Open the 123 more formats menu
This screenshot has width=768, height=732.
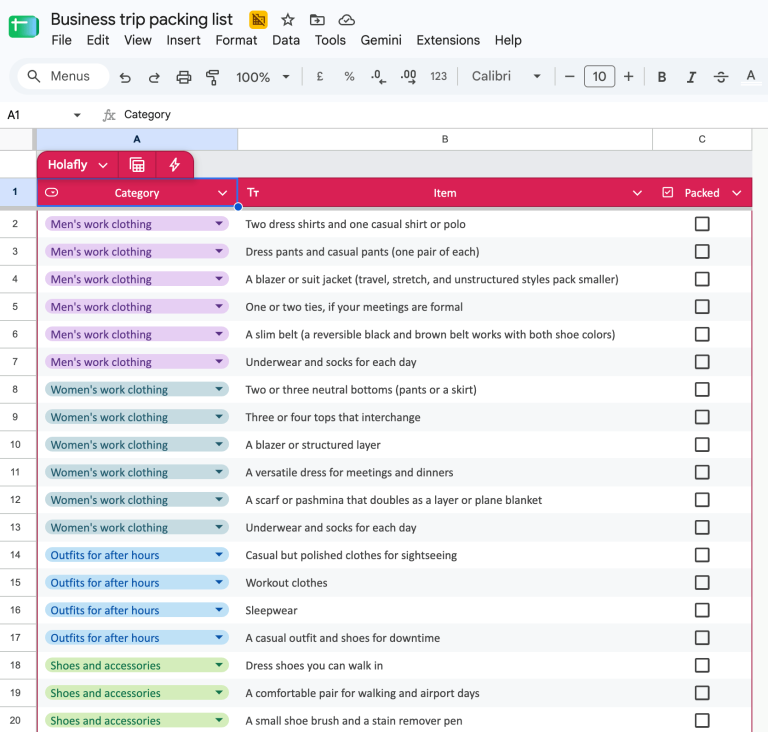coord(438,76)
